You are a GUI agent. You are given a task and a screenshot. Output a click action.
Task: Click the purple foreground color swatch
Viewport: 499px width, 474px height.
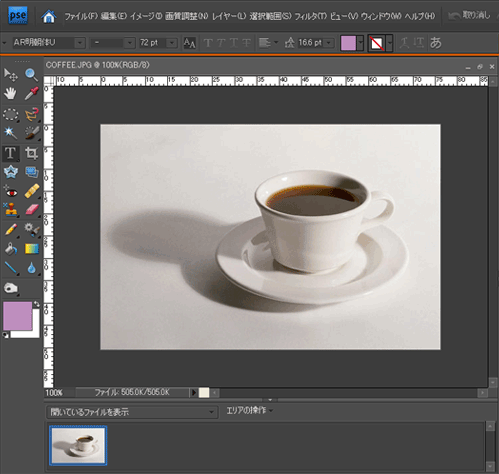click(x=17, y=316)
